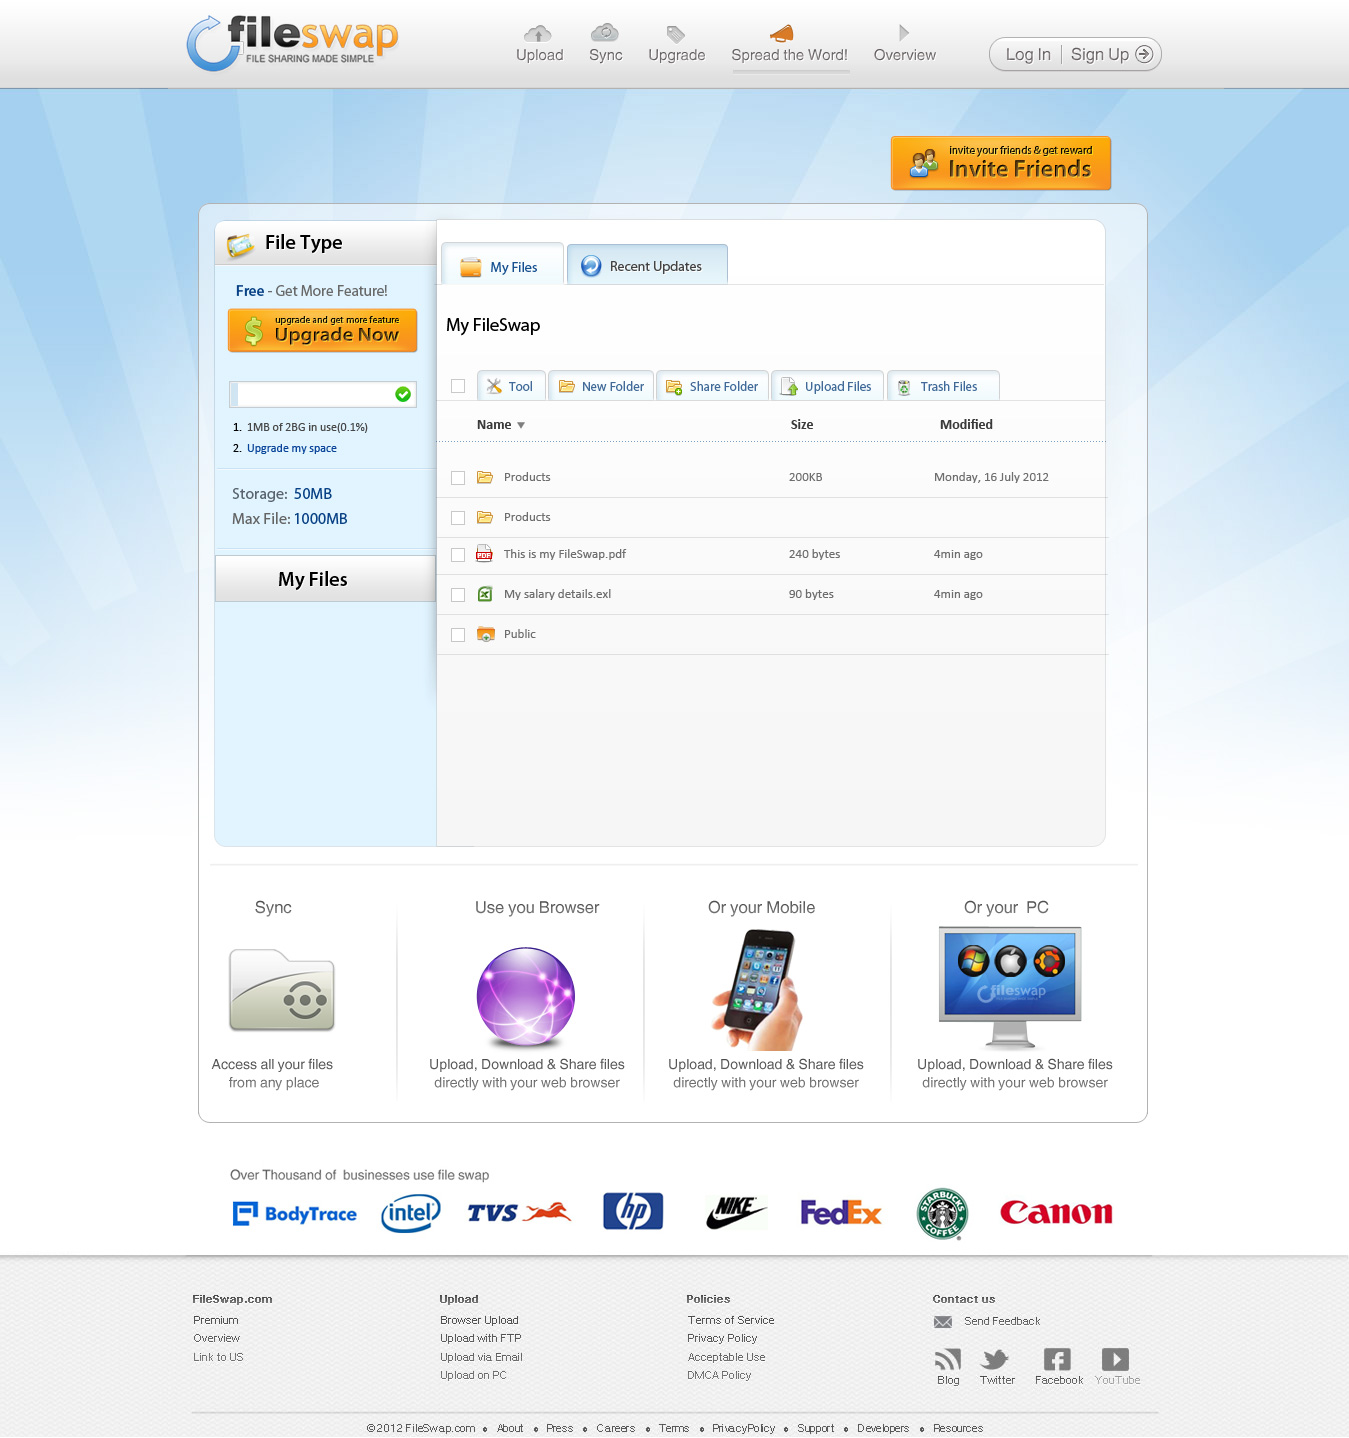Click the Upload cloud icon in header

(538, 34)
